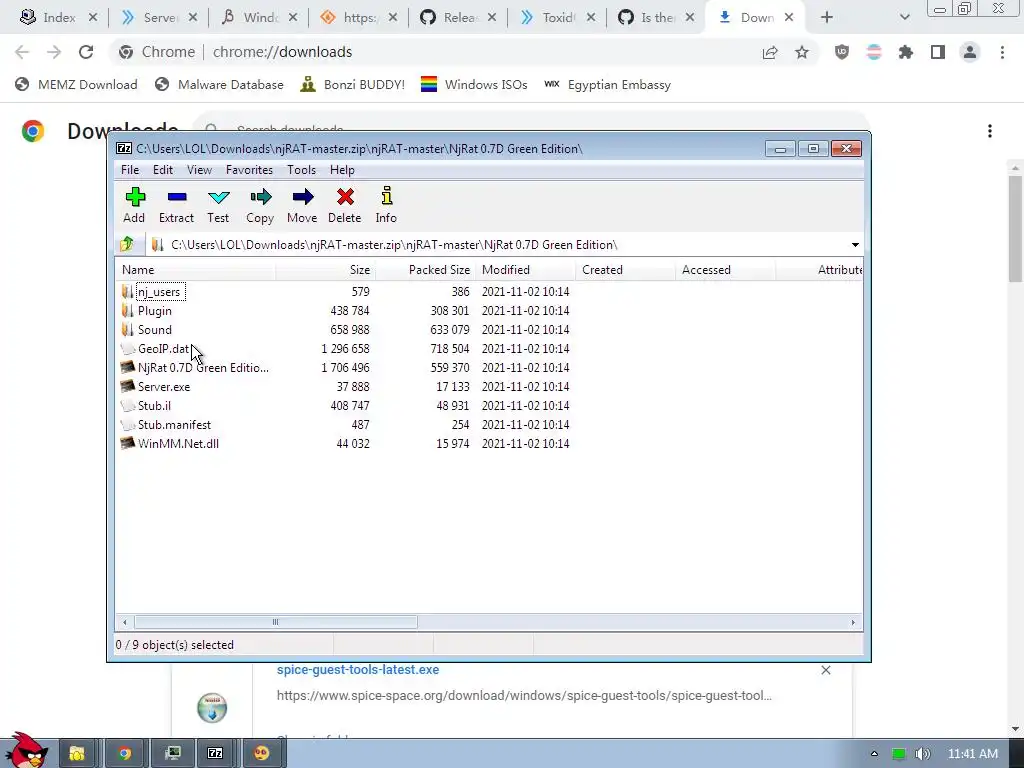Run the Test archive tool

point(218,197)
